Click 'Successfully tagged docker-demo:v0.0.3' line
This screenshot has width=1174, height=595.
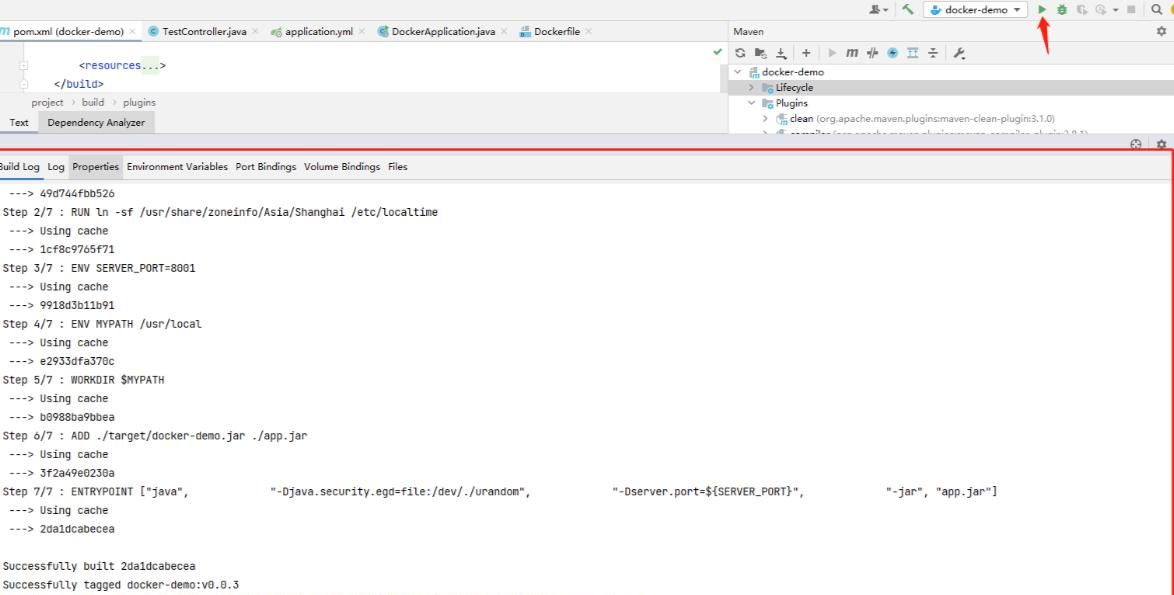pyautogui.click(x=121, y=585)
